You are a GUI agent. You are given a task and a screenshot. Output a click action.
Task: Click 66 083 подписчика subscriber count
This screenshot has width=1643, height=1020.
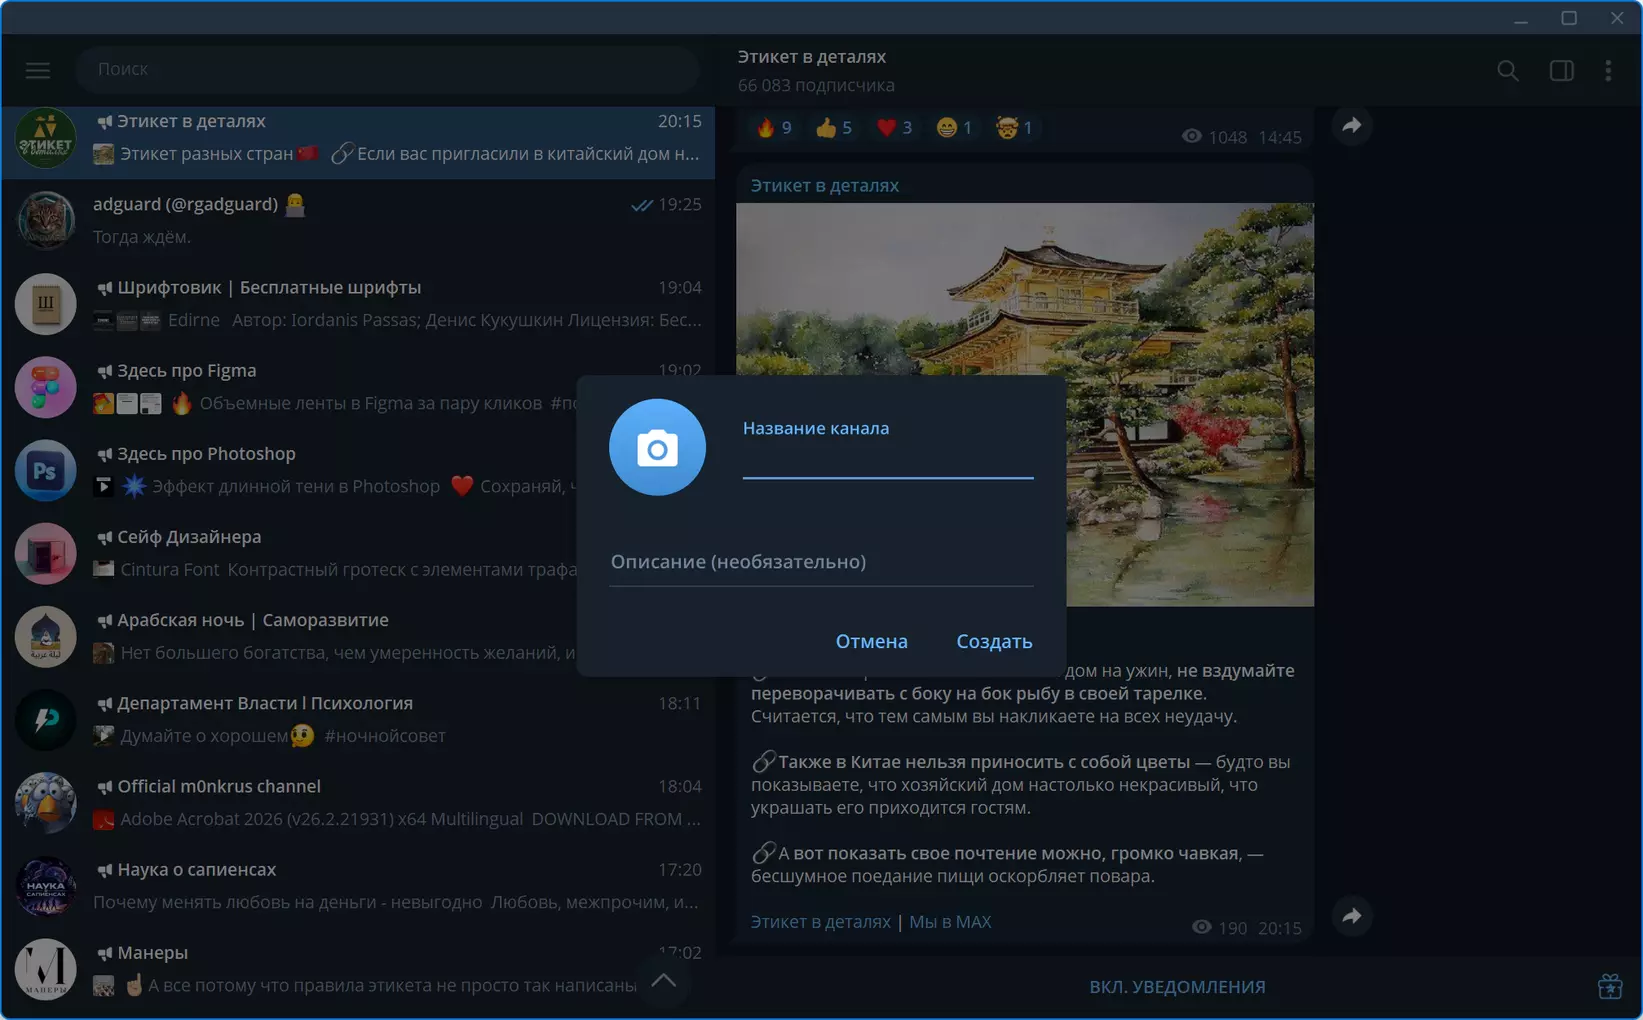click(816, 86)
